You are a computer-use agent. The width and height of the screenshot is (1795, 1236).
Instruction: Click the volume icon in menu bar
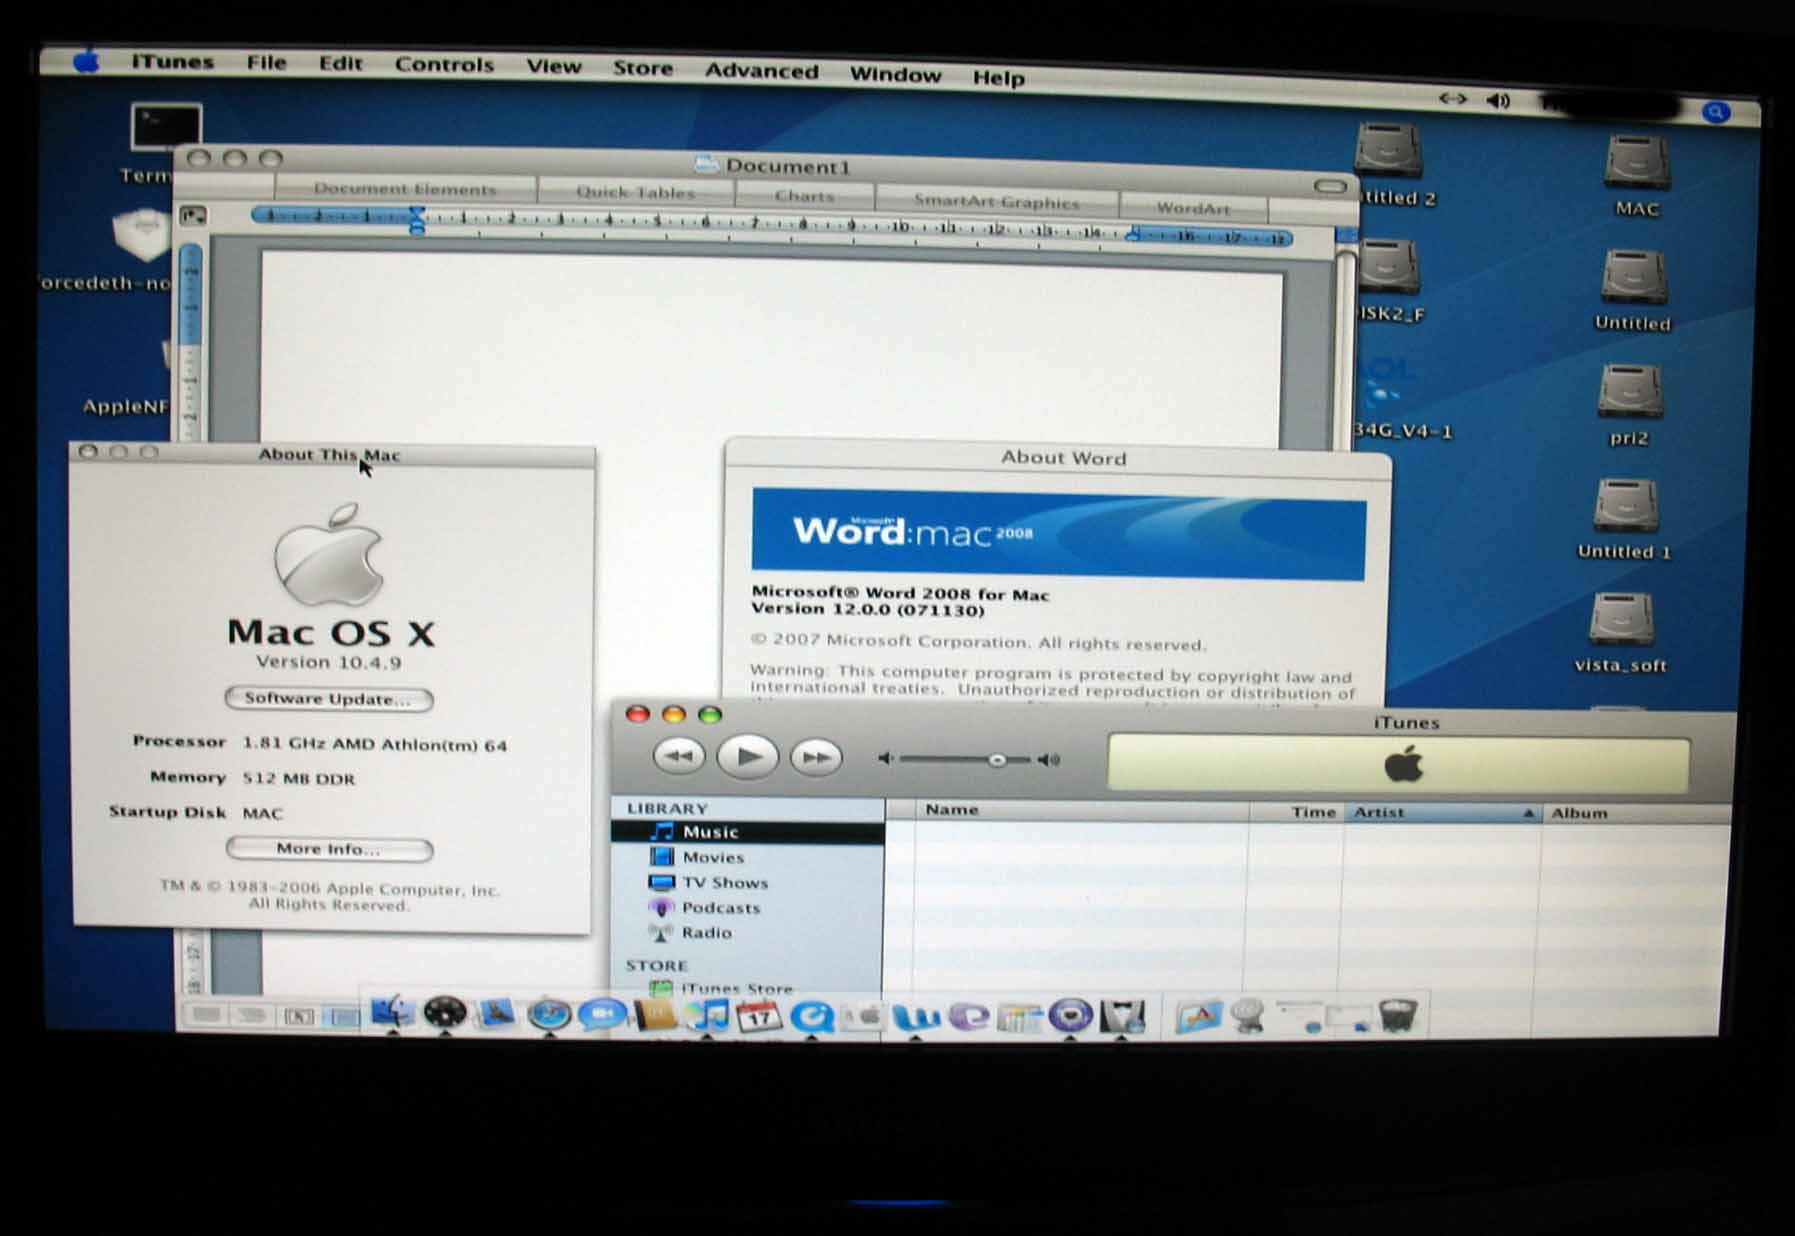click(1498, 101)
